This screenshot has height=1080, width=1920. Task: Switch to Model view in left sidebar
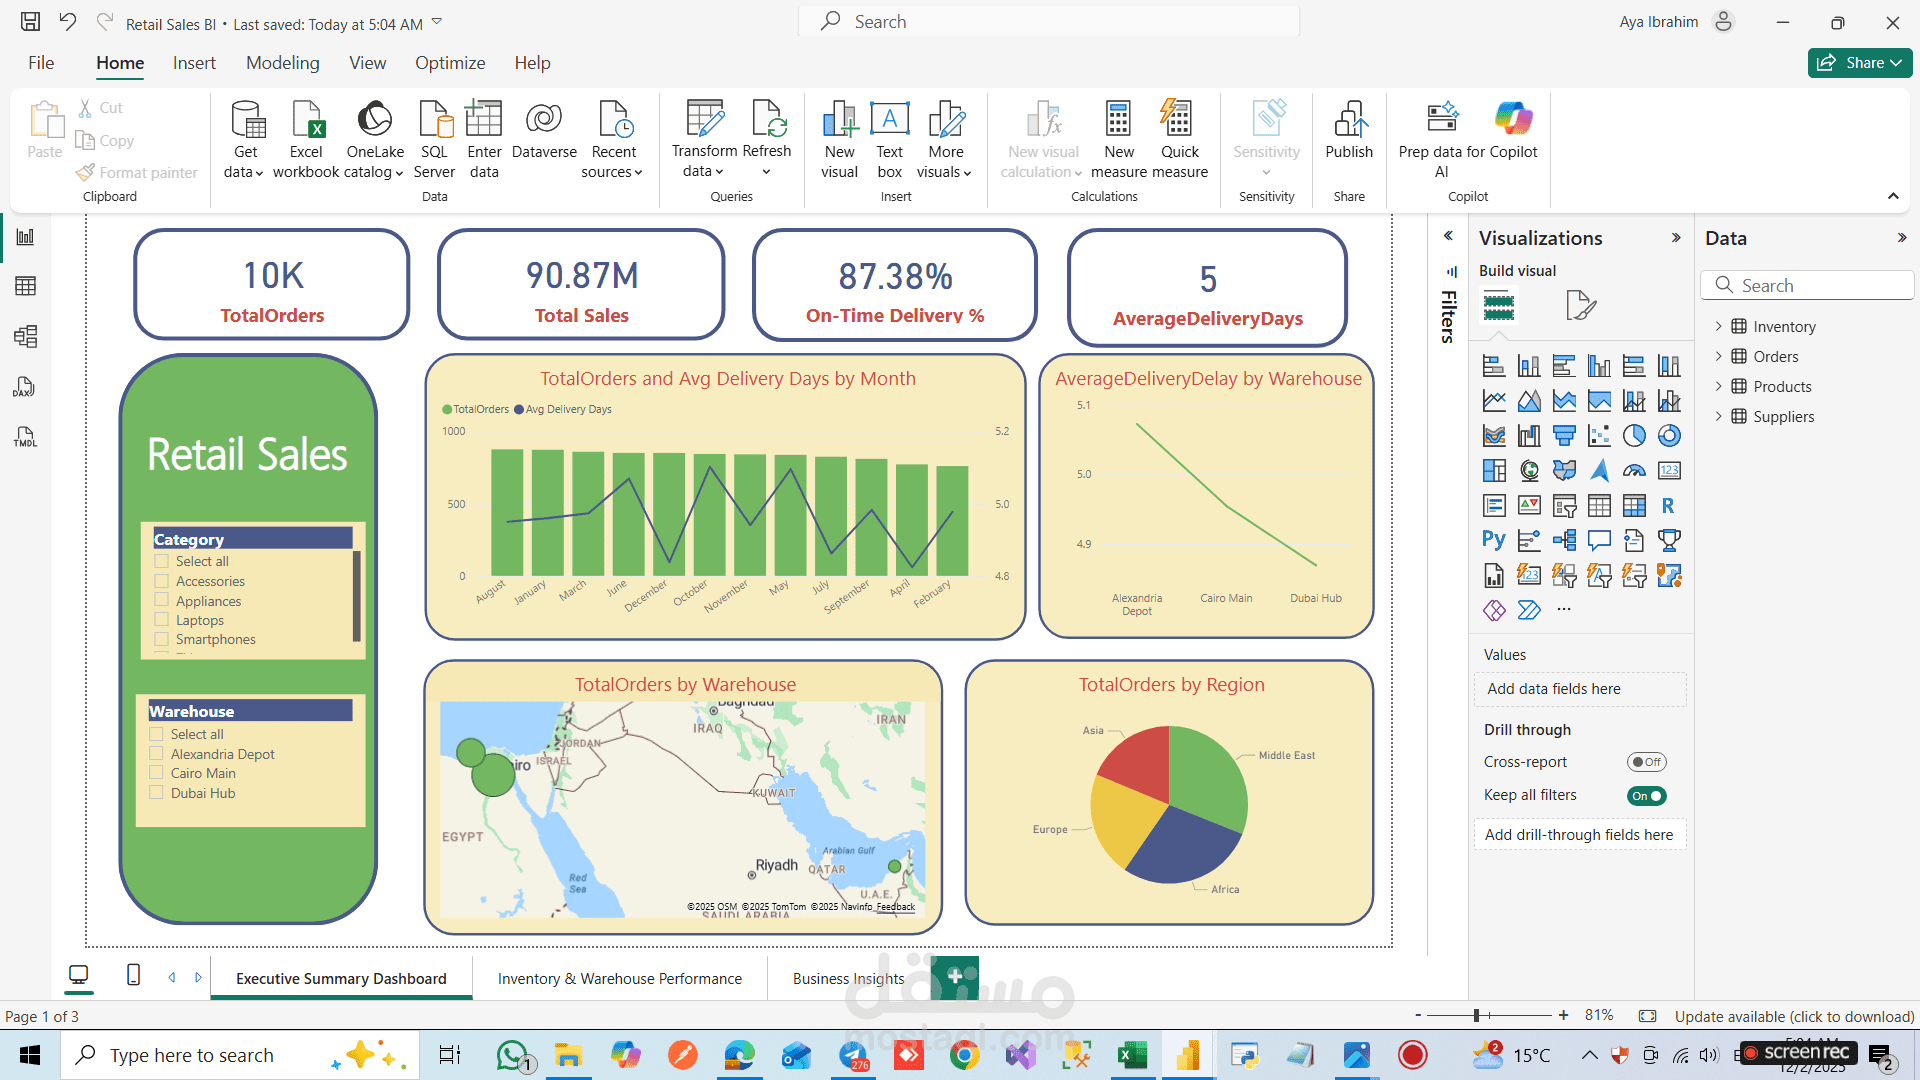coord(25,337)
